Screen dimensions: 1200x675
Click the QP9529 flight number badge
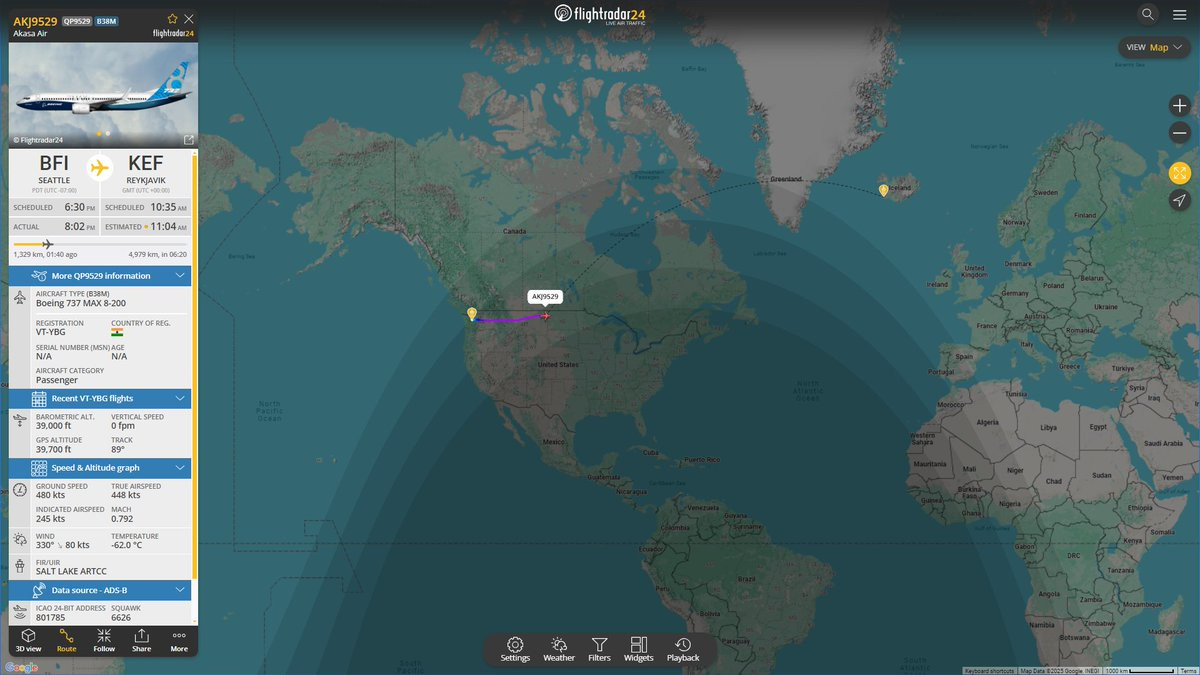76,20
